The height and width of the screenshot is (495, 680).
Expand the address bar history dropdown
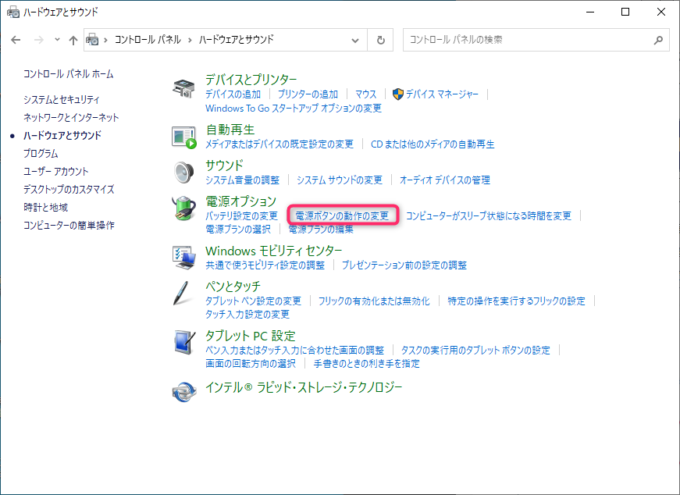coord(355,40)
